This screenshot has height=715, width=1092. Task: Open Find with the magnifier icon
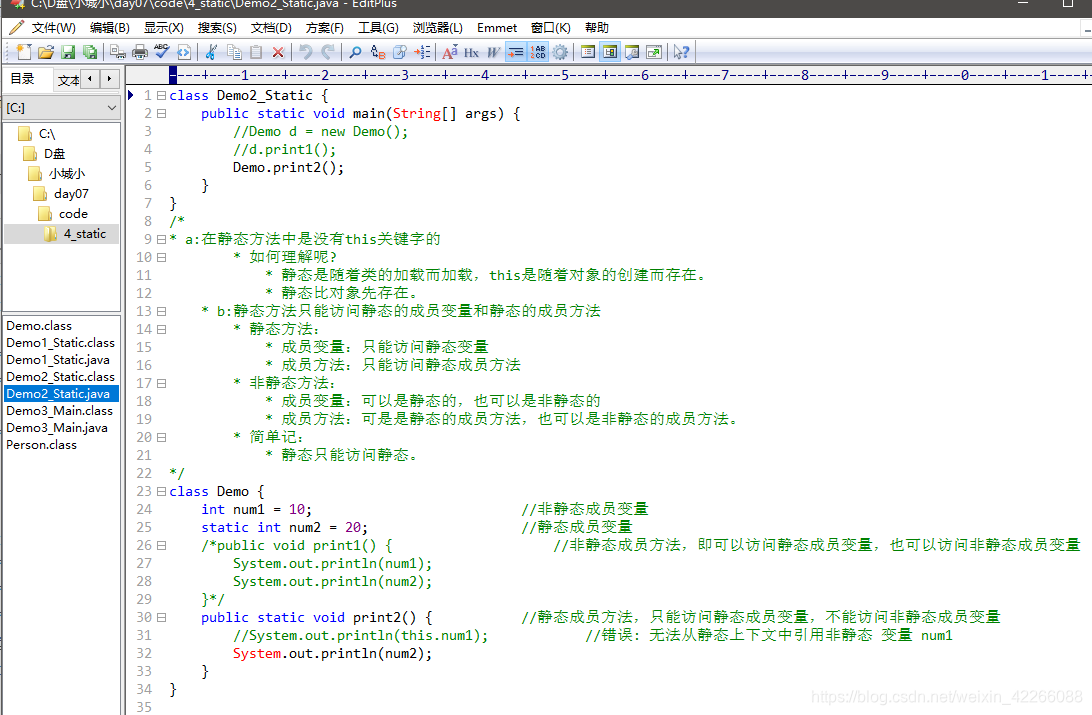tap(355, 52)
